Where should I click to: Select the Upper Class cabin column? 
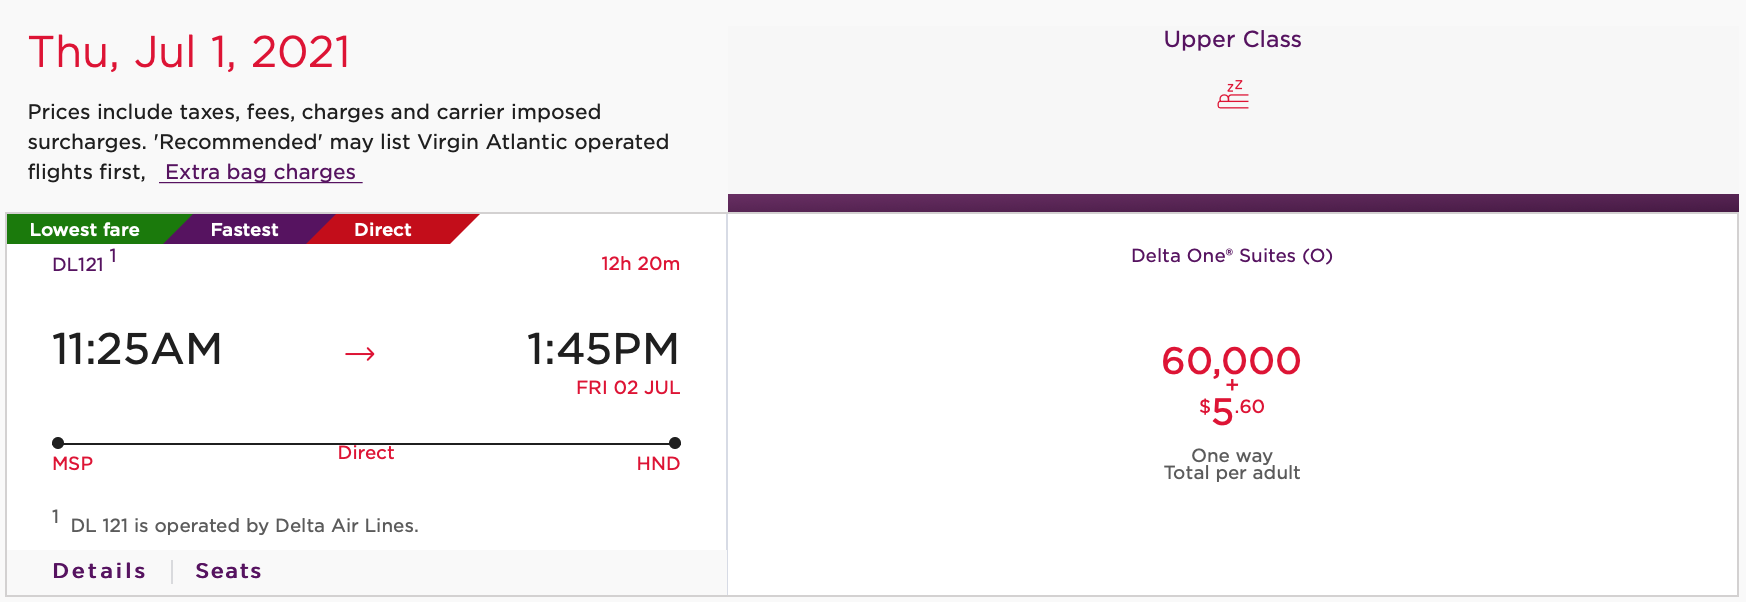(1232, 39)
